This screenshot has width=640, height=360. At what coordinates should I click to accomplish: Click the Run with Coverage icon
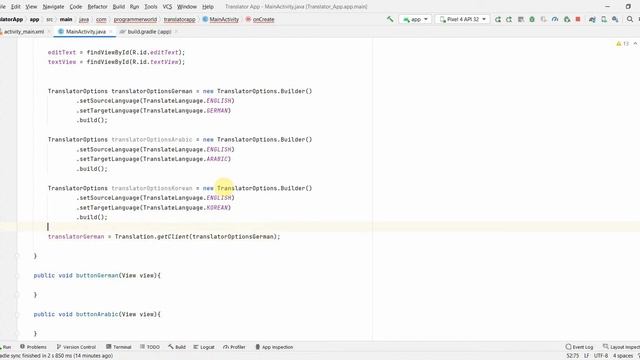543,19
